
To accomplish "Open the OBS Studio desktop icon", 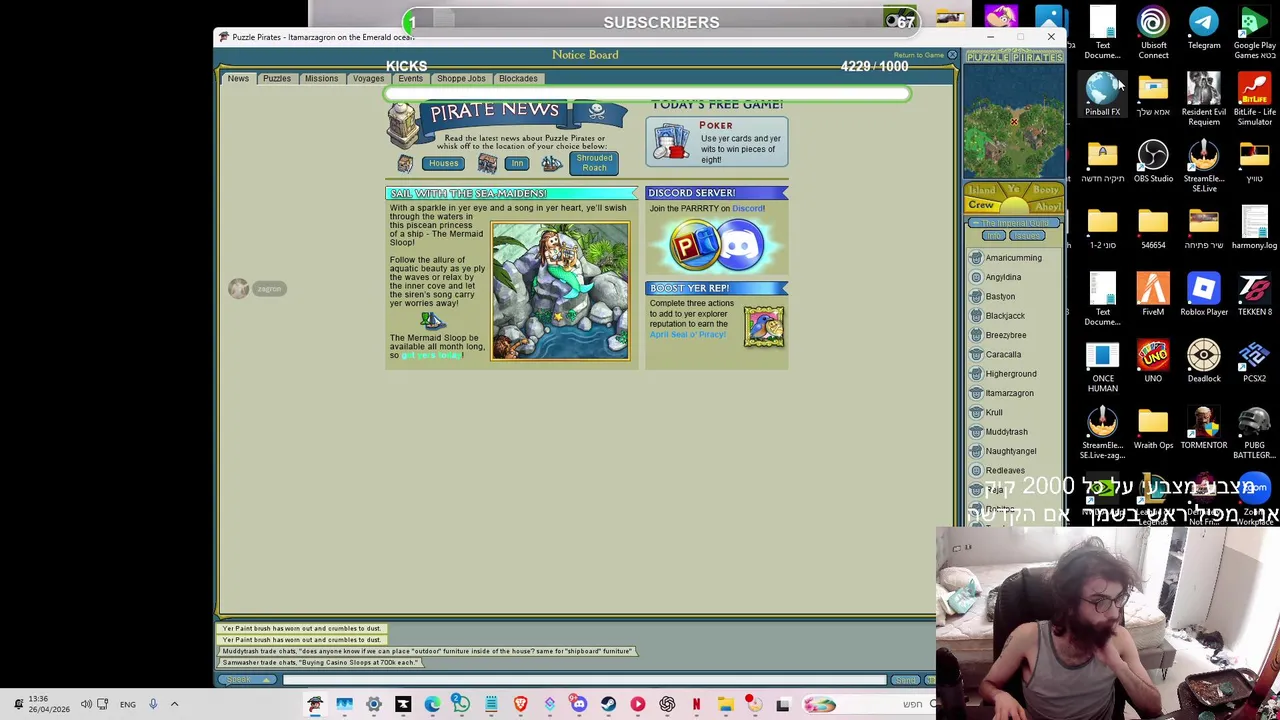I will coord(1153,160).
